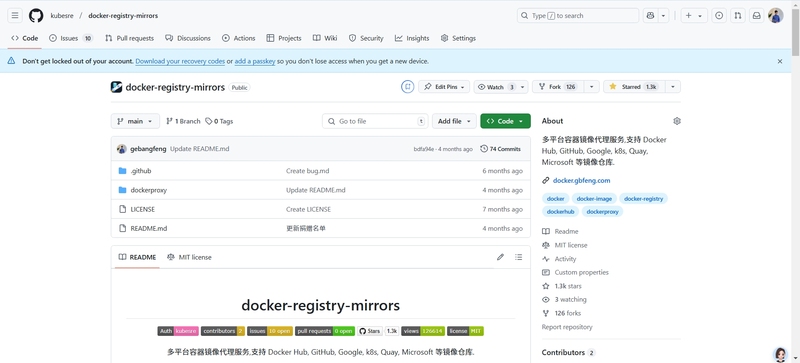Screen dimensions: 800x363
Task: View the 126 forks link
Action: 567,313
